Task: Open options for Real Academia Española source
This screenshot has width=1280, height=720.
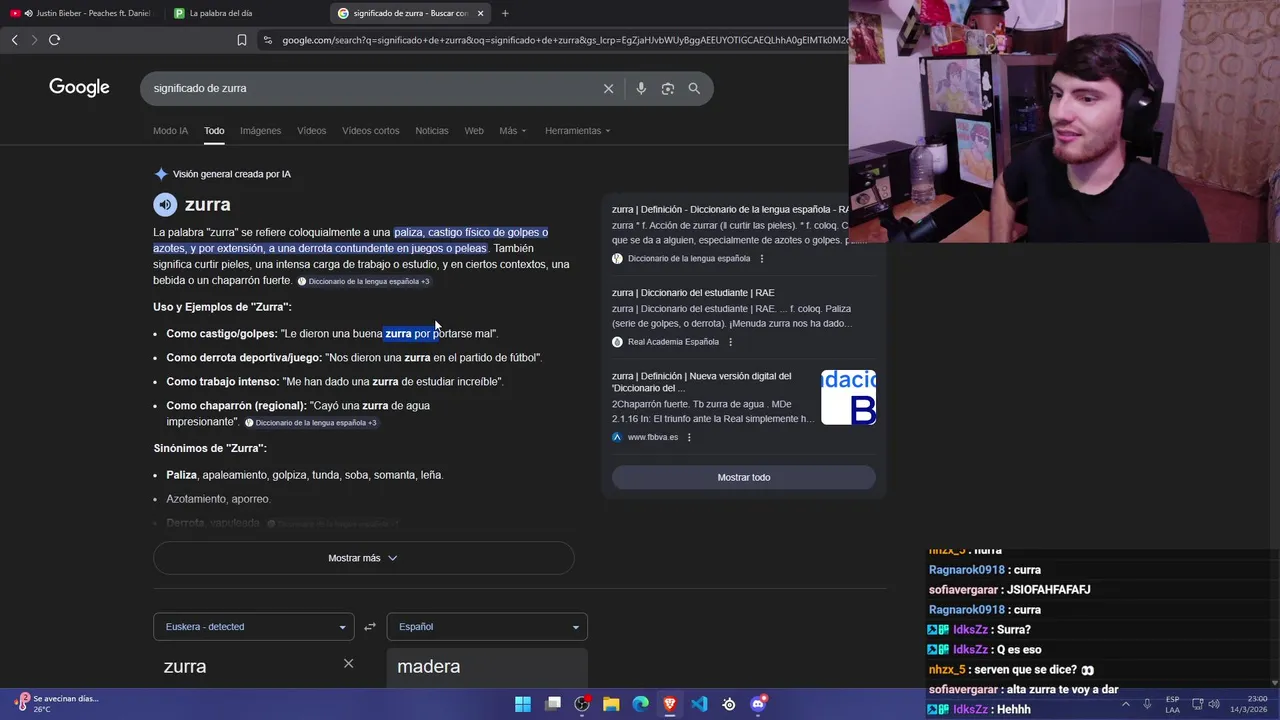Action: pos(730,342)
